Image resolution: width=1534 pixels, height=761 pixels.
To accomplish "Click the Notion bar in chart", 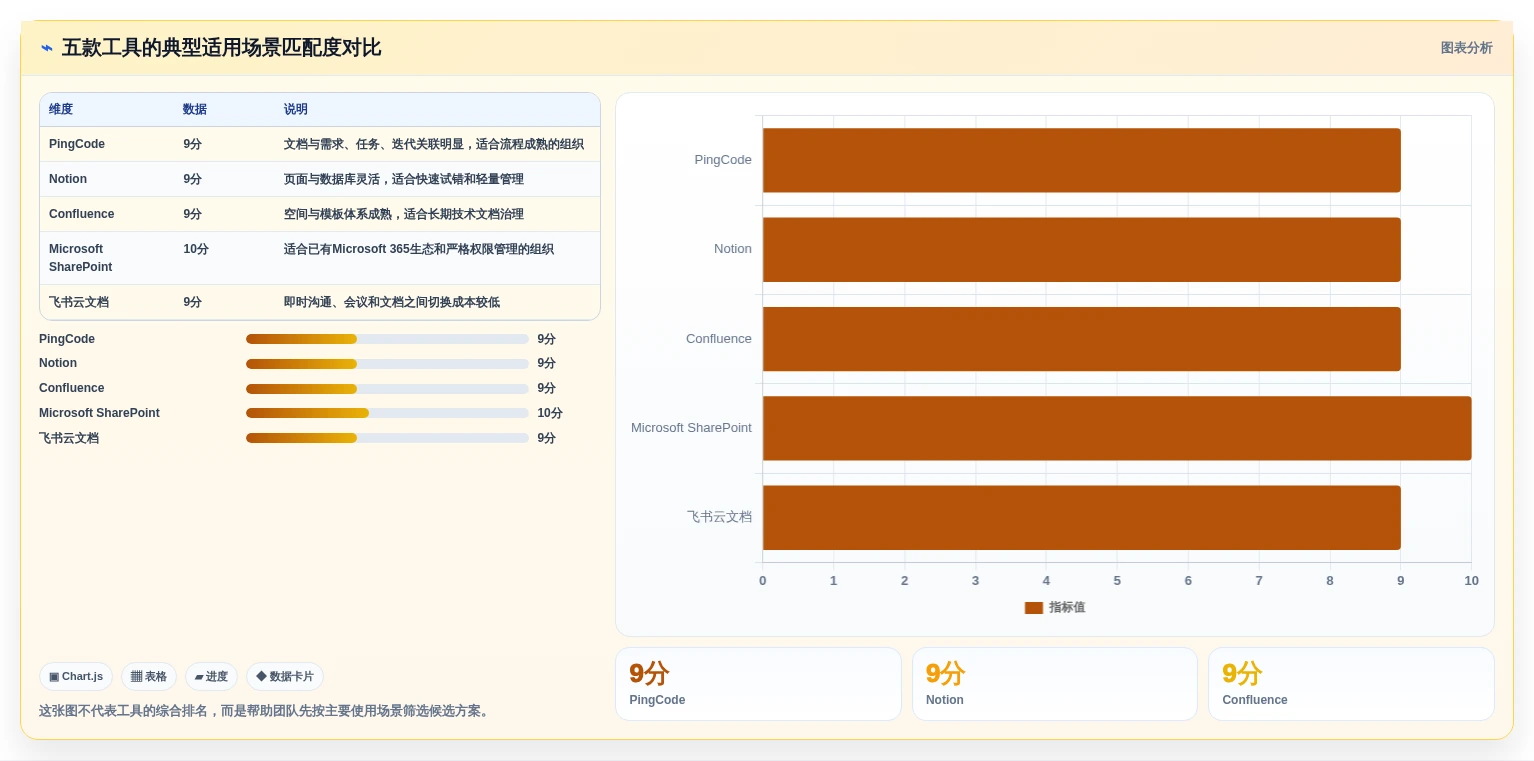I will pyautogui.click(x=1081, y=250).
